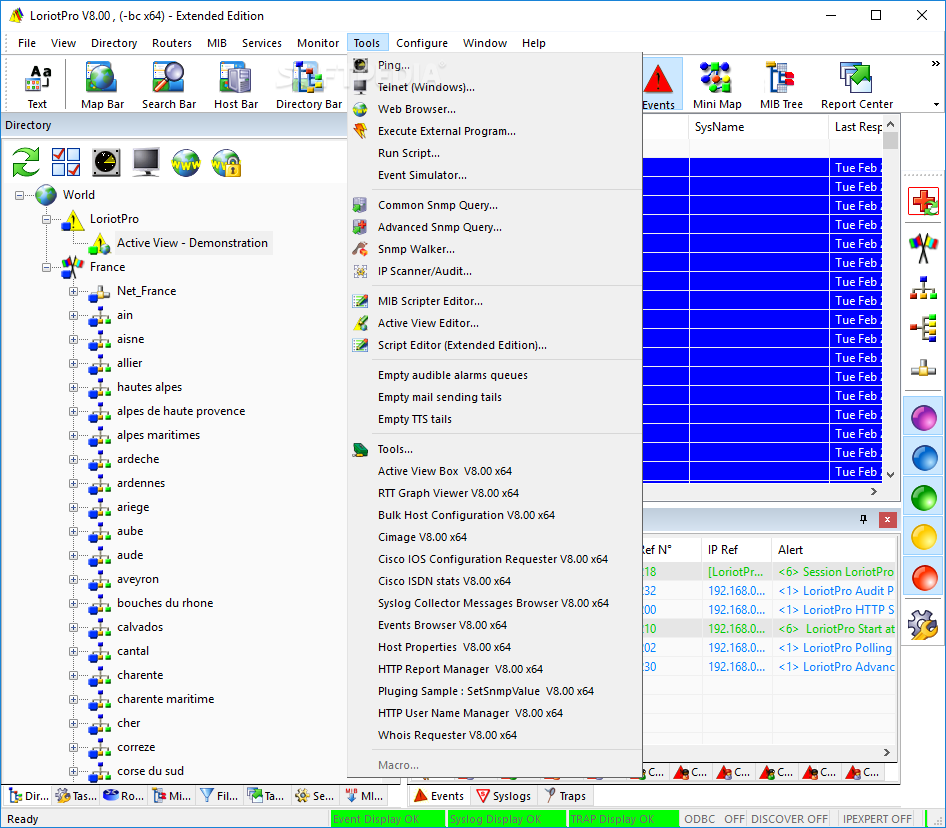Viewport: 946px width, 828px height.
Task: Click Event Display OK status indicator
Action: 387,819
